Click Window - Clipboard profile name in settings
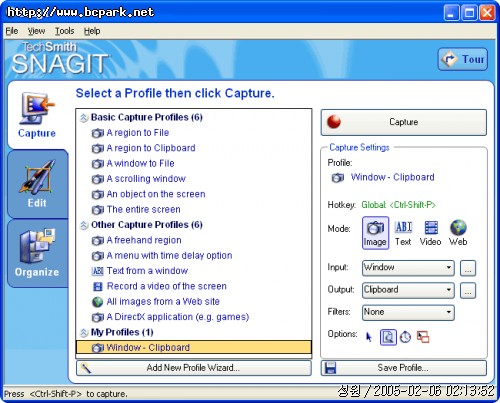Viewport: 500px width, 403px height. (392, 177)
